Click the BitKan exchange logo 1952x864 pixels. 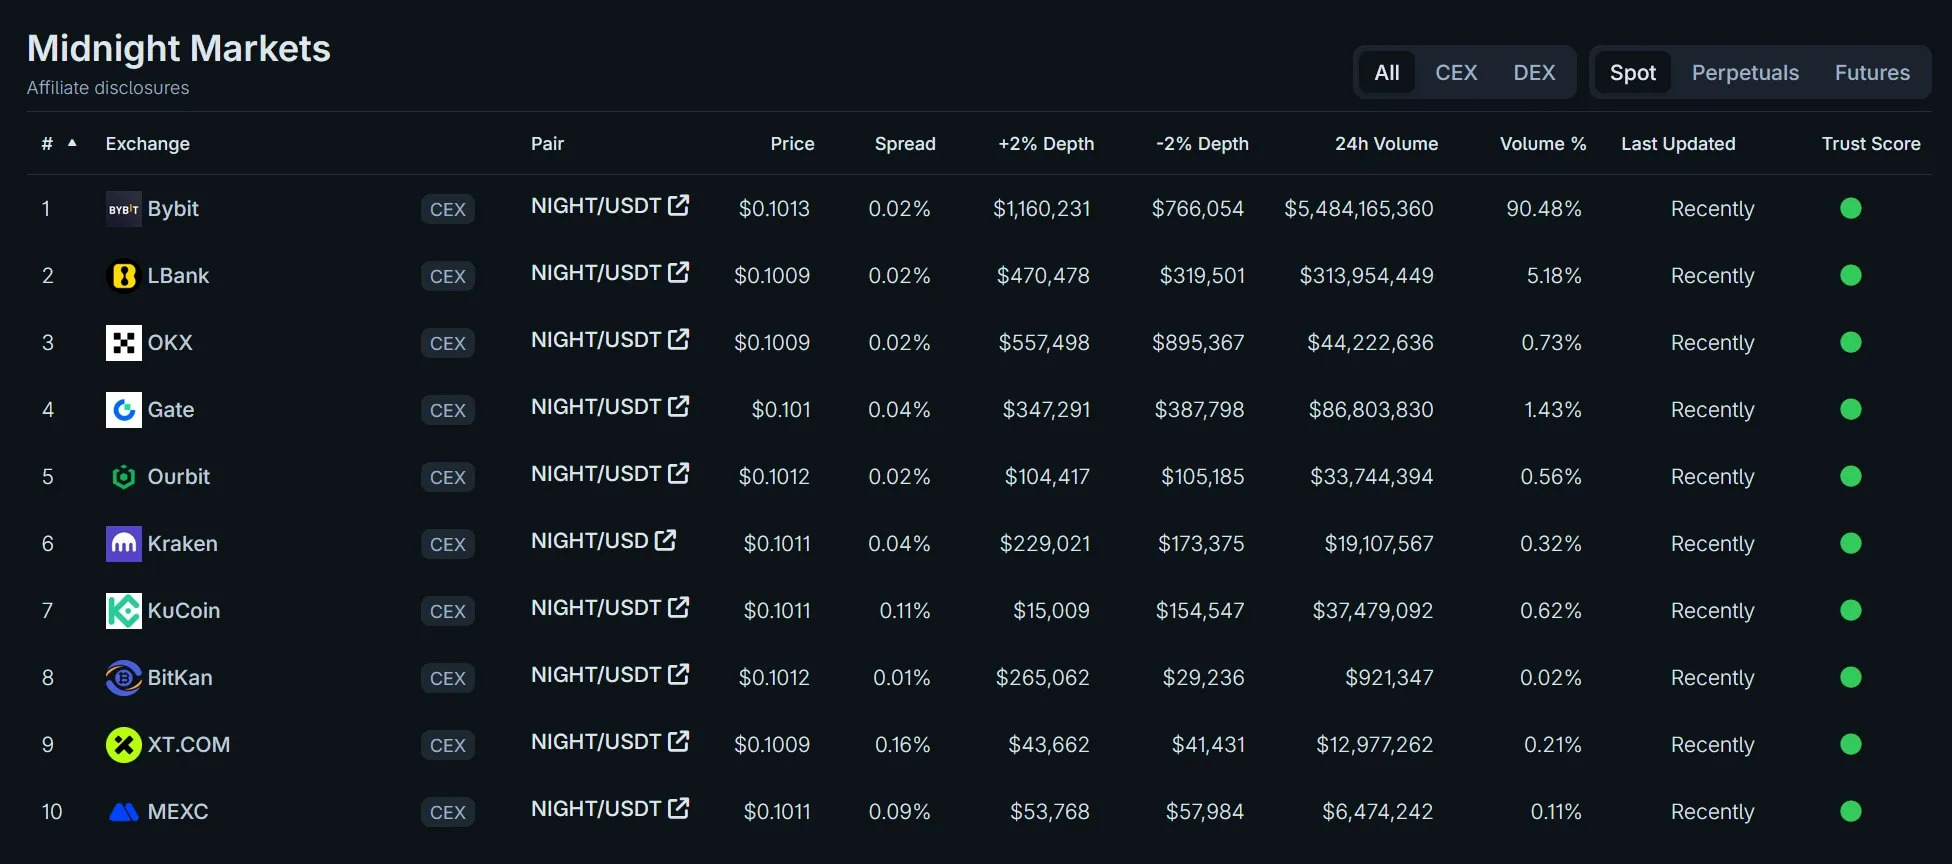point(124,678)
